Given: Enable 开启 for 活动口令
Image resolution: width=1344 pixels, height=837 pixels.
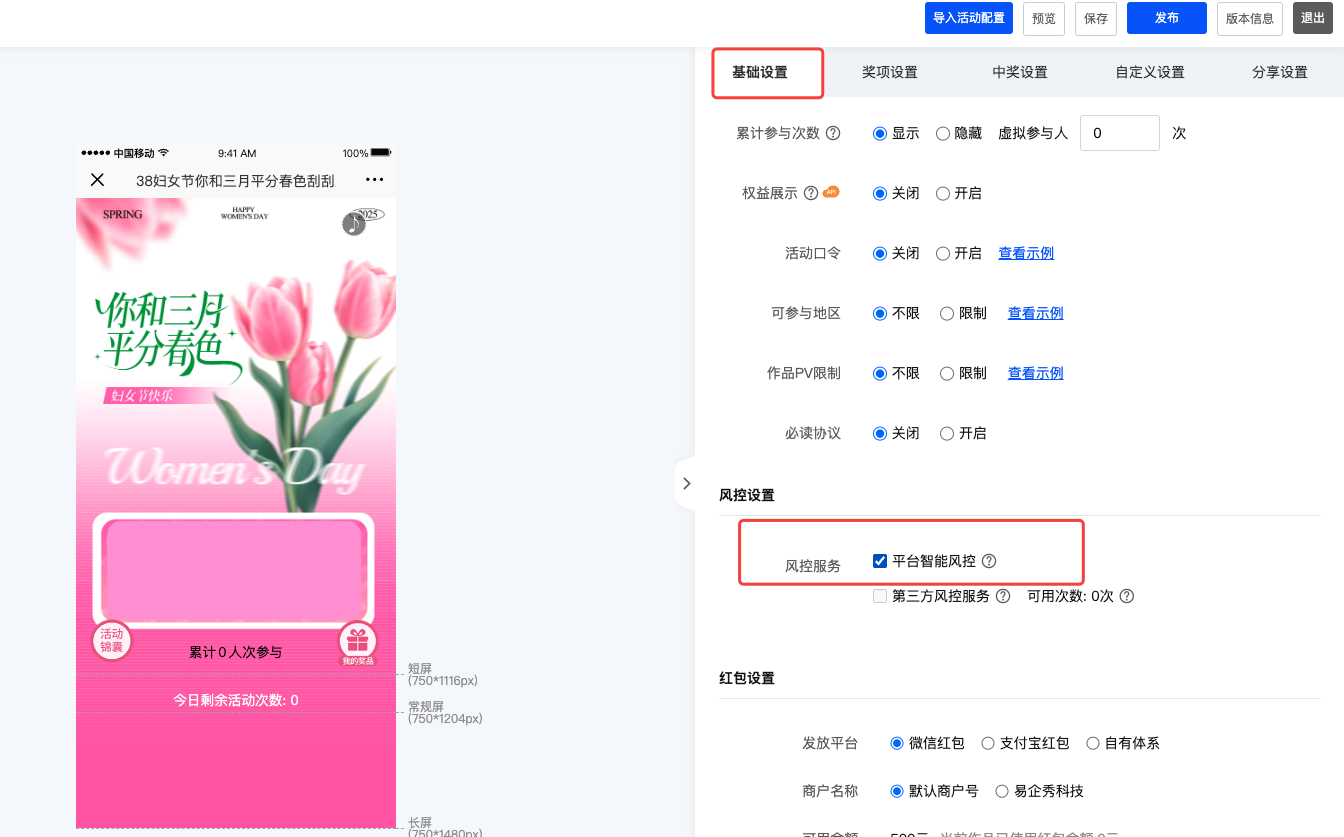Looking at the screenshot, I should tap(943, 253).
